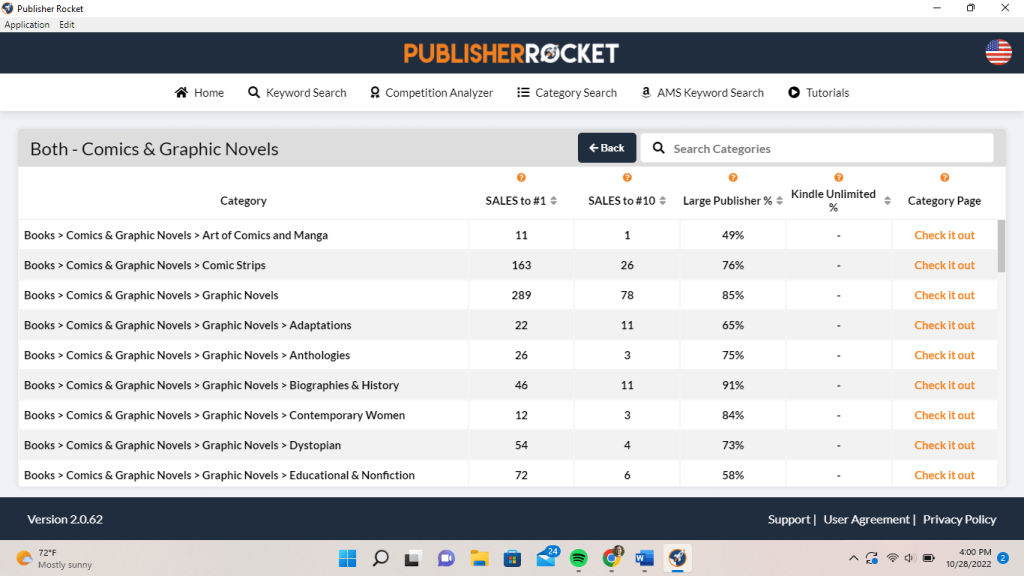Viewport: 1024px width, 576px height.
Task: Check it out for Educational & Nonfiction
Action: tap(944, 475)
